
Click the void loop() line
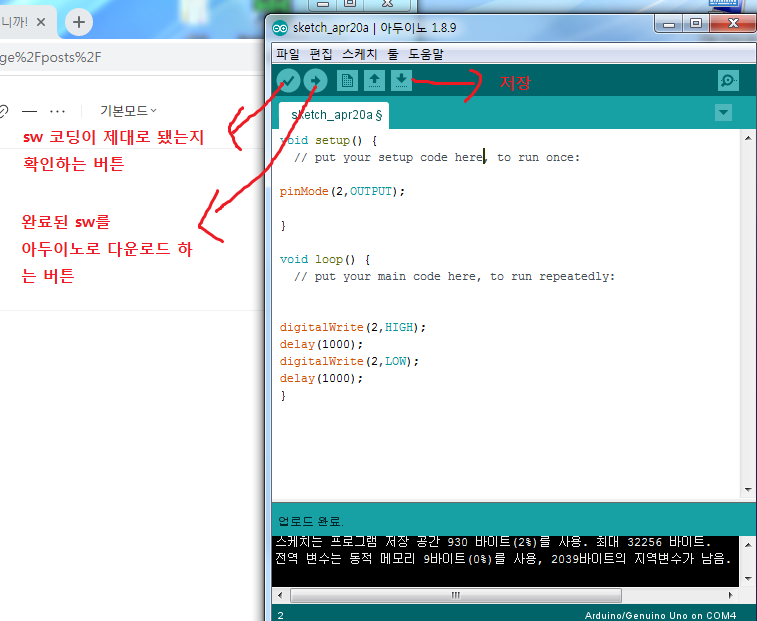point(325,259)
